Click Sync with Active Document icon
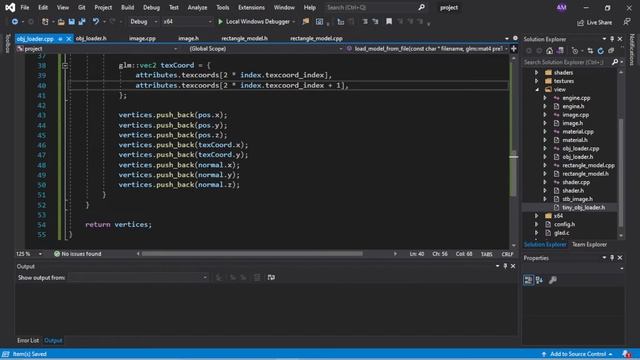The height and width of the screenshot is (360, 640). 590,51
